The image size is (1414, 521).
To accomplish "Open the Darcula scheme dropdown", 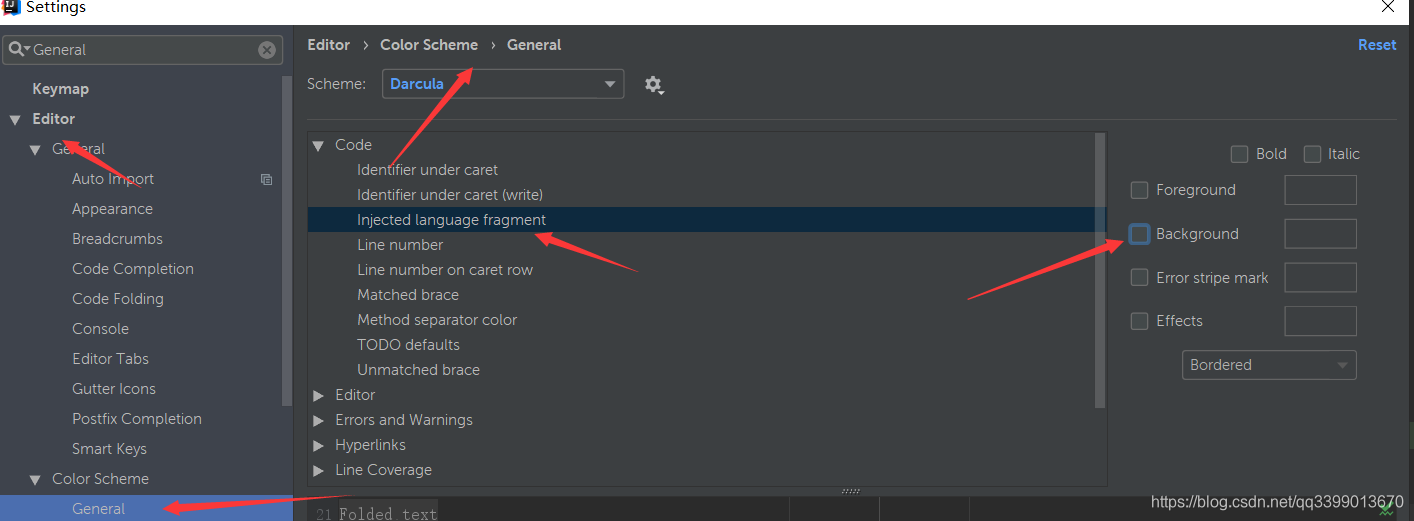I will 503,84.
